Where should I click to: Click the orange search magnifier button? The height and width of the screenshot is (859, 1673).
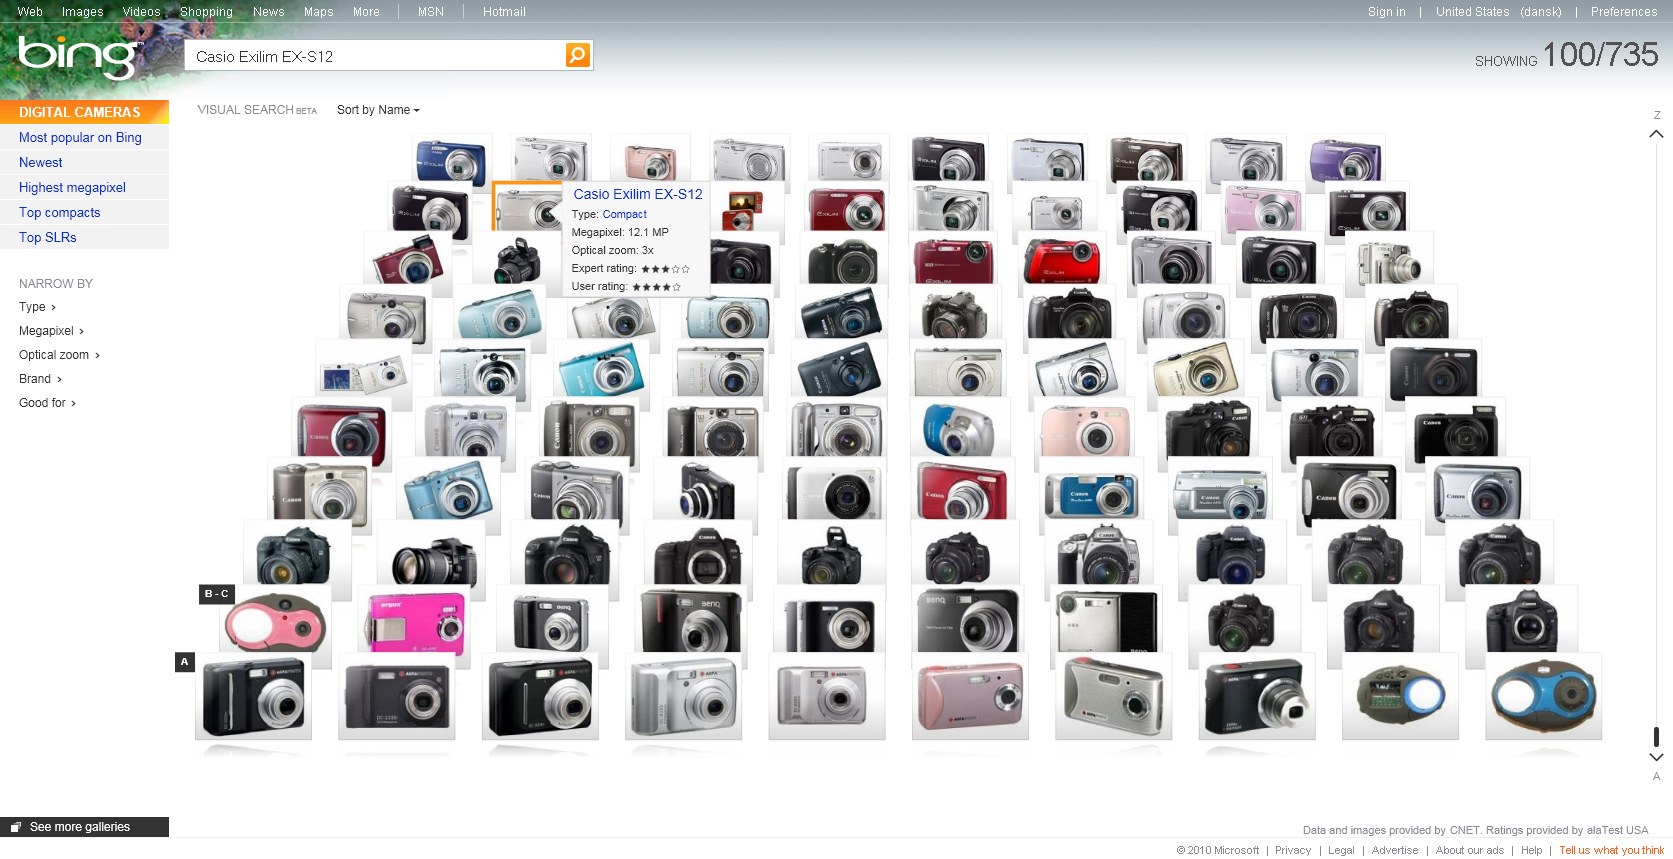577,55
